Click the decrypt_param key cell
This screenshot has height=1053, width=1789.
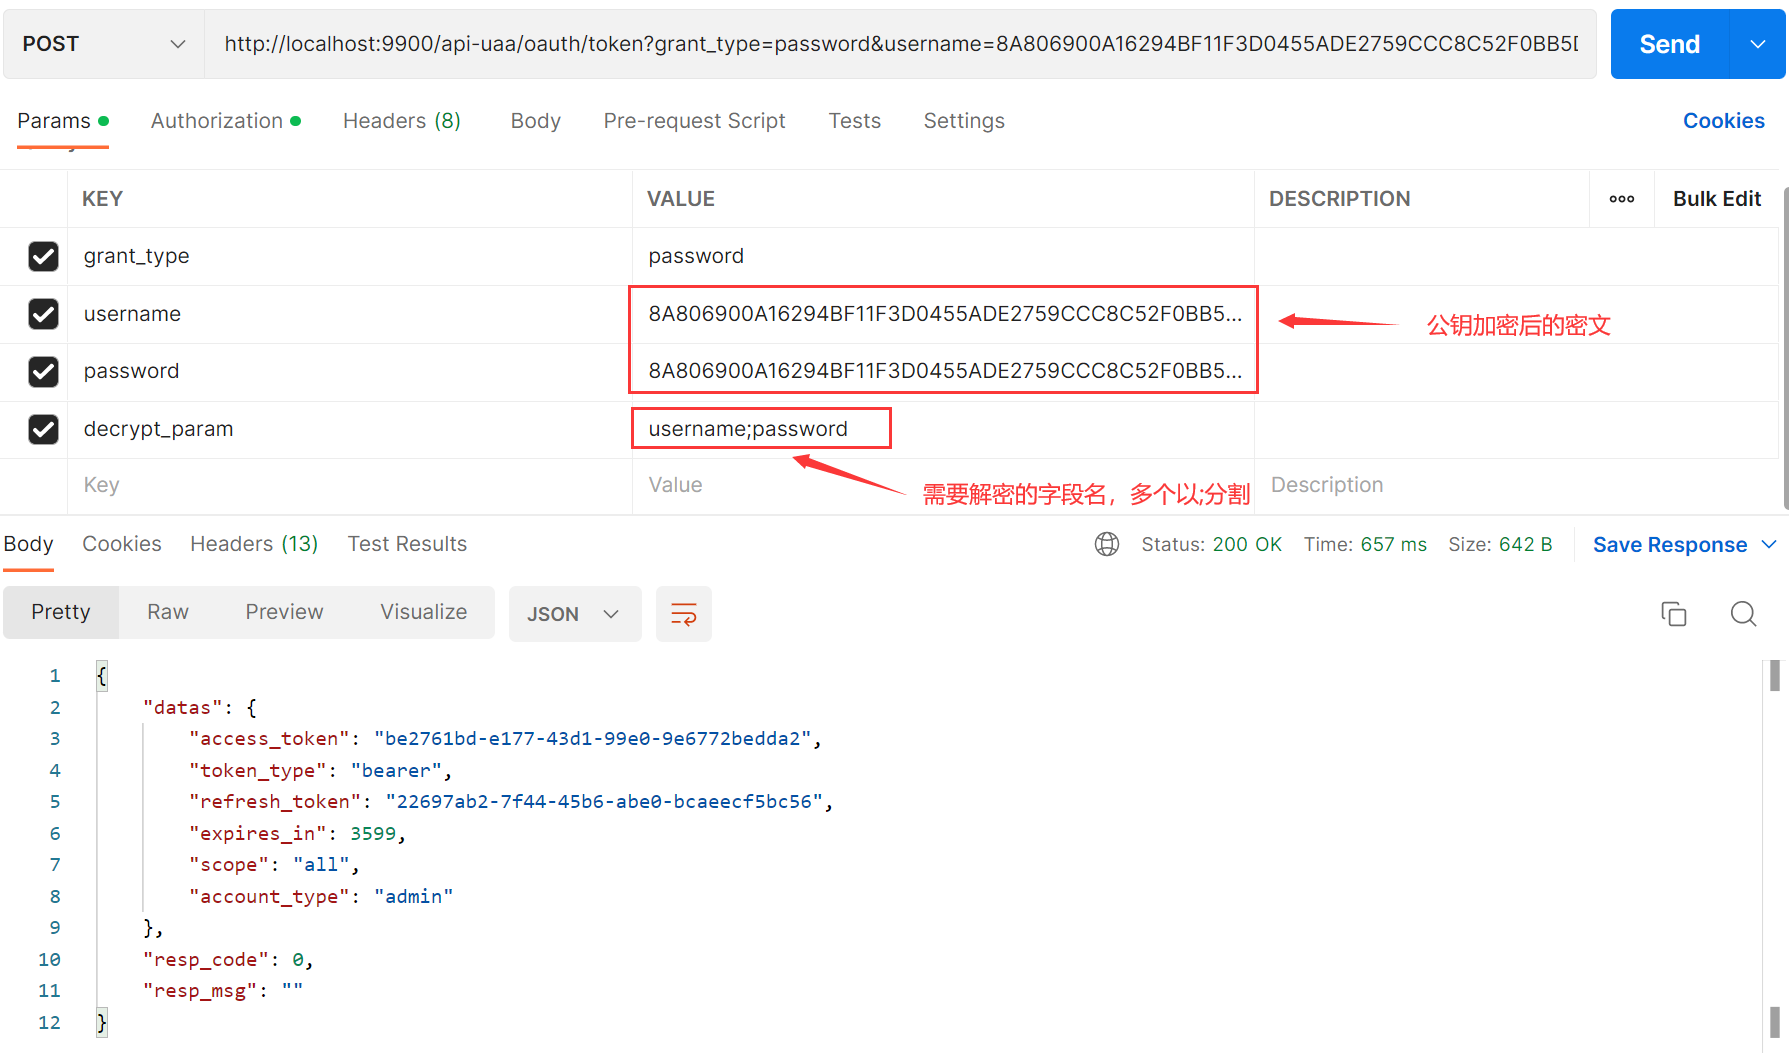[x=350, y=429]
